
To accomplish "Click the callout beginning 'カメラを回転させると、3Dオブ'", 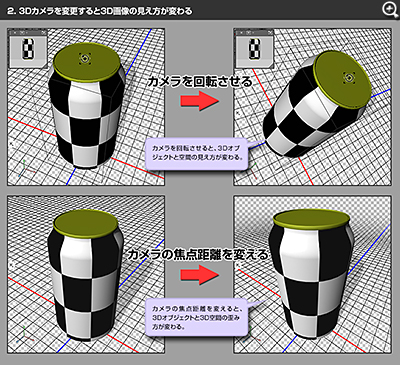I will pos(198,153).
